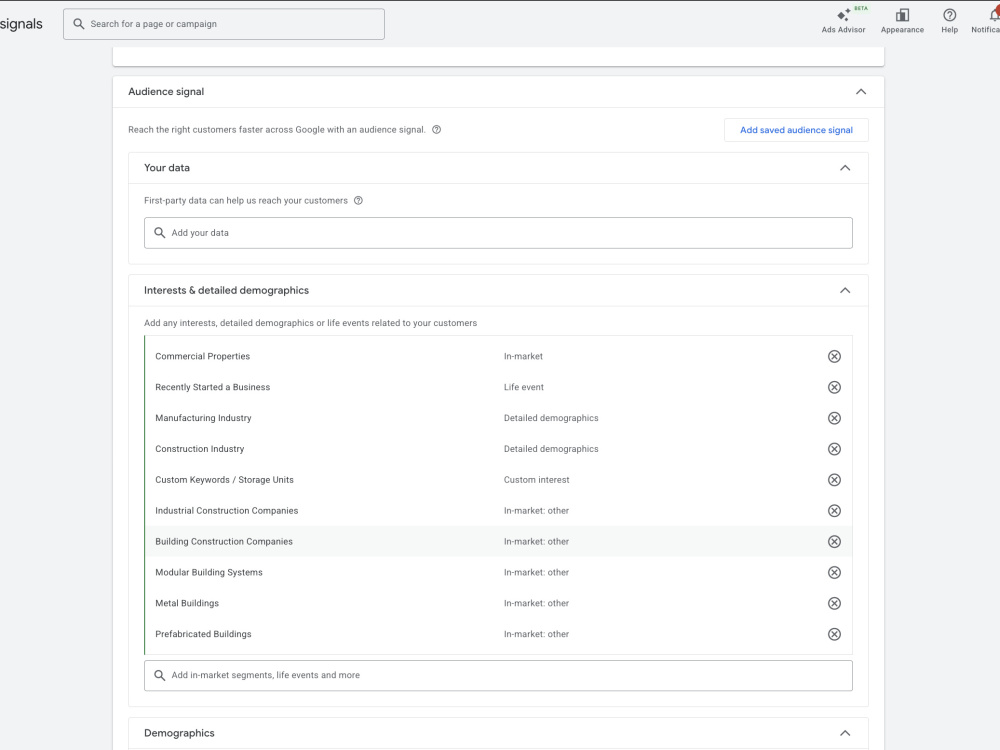Click the search magnifier in top search bar
The height and width of the screenshot is (750, 1000).
click(78, 24)
